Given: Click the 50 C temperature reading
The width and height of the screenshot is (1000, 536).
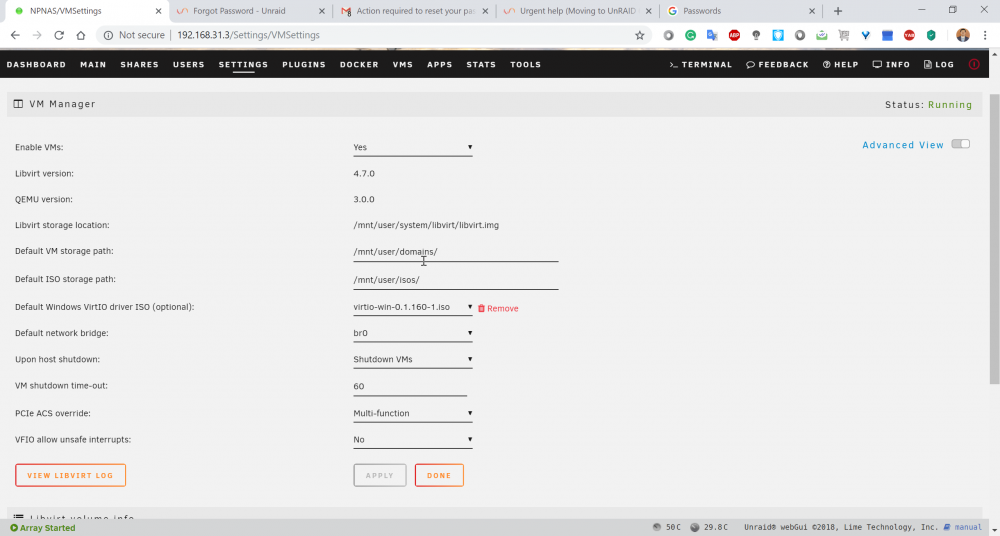Looking at the screenshot, I should click(x=673, y=527).
